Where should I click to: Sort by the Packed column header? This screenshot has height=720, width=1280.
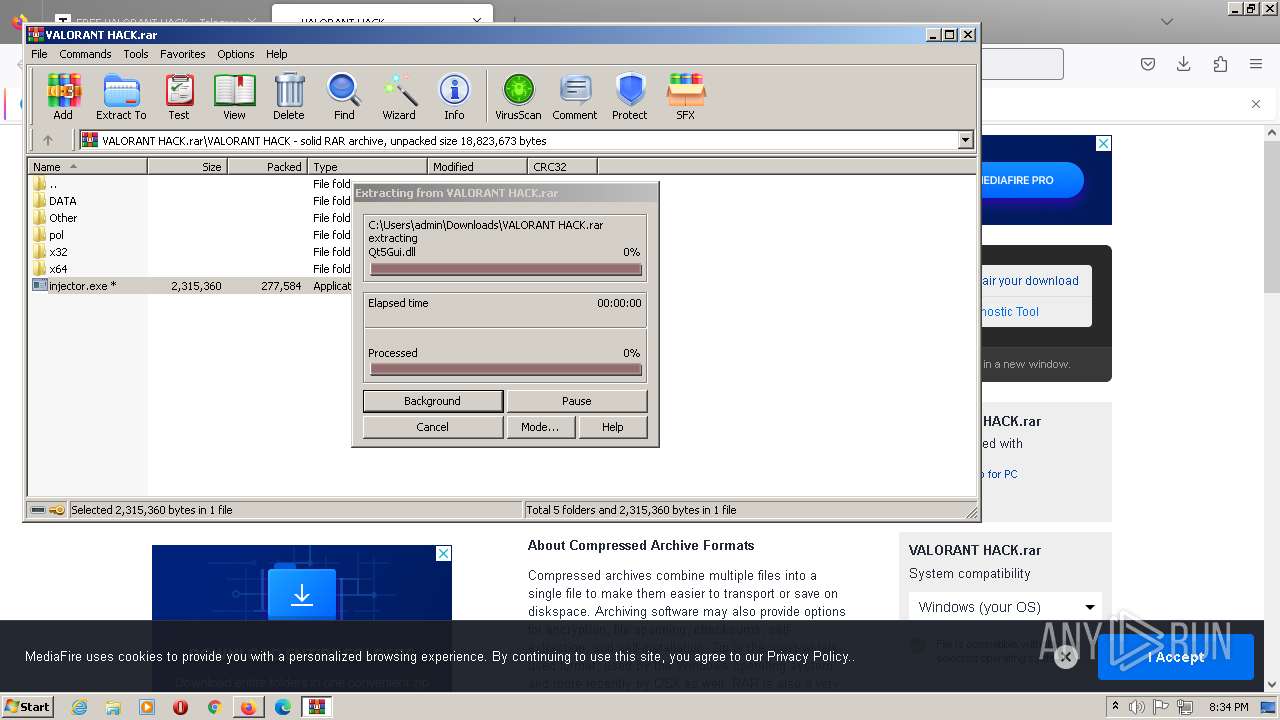(268, 167)
